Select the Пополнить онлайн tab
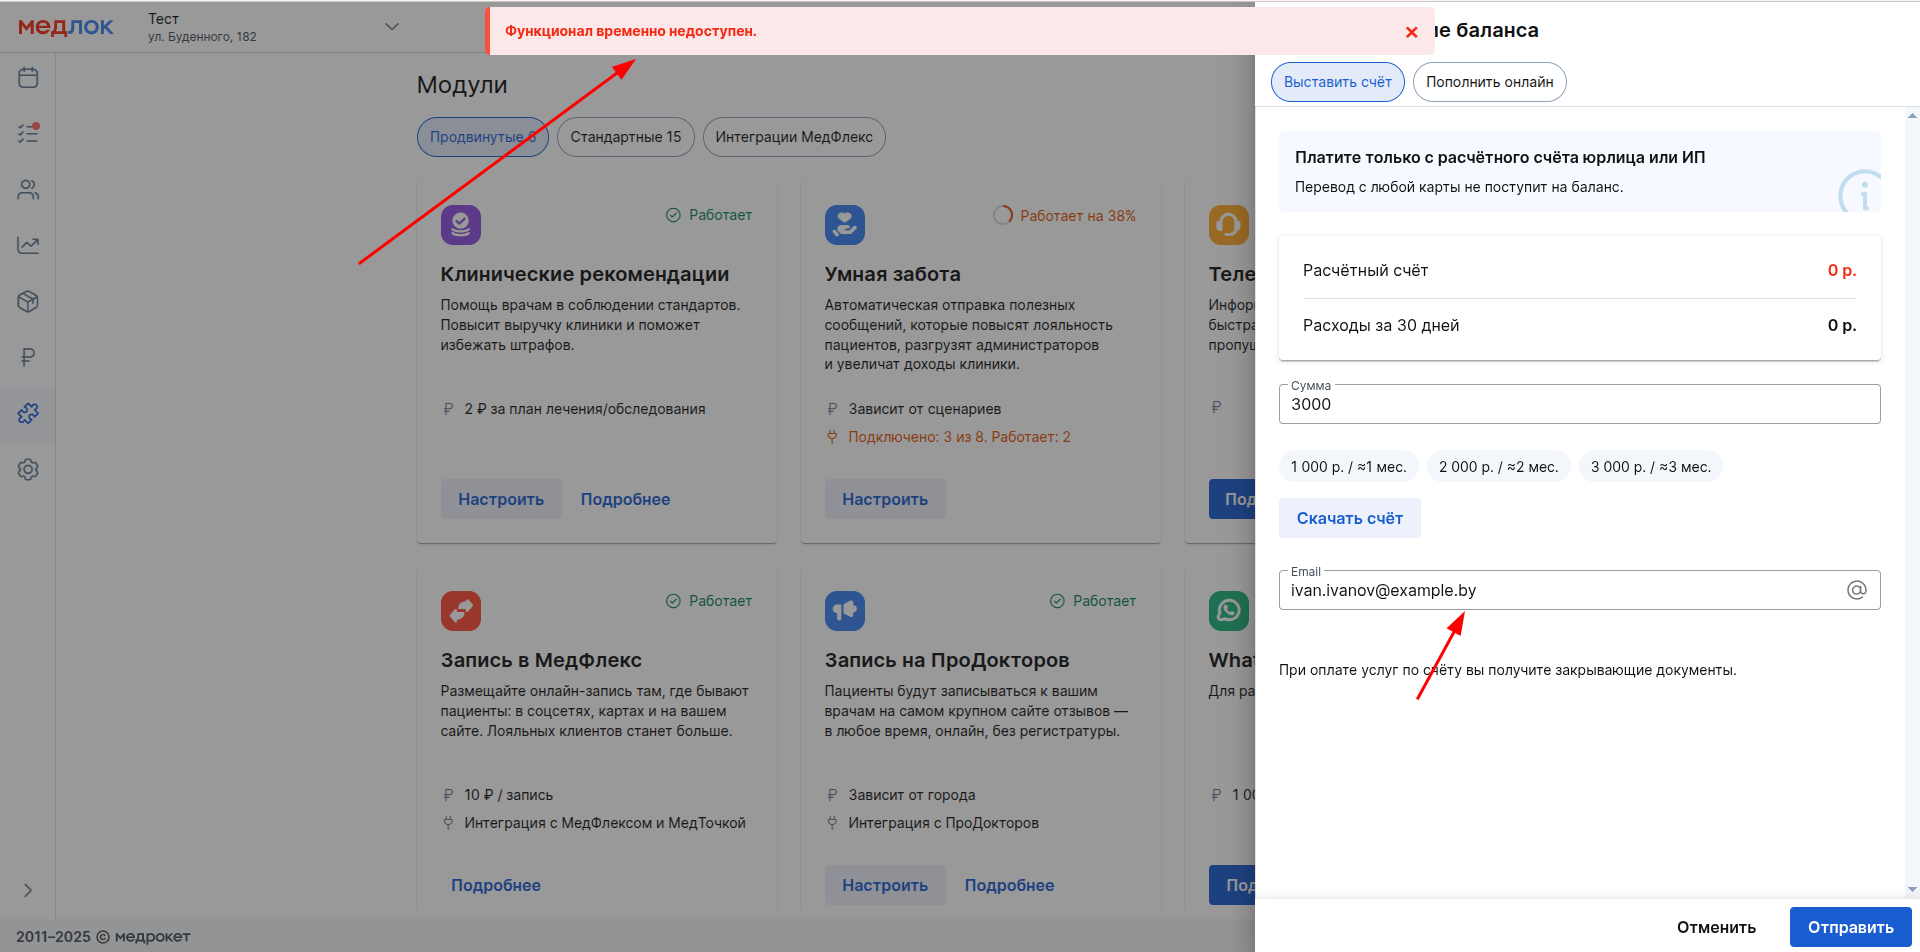Viewport: 1920px width, 952px height. coord(1490,82)
